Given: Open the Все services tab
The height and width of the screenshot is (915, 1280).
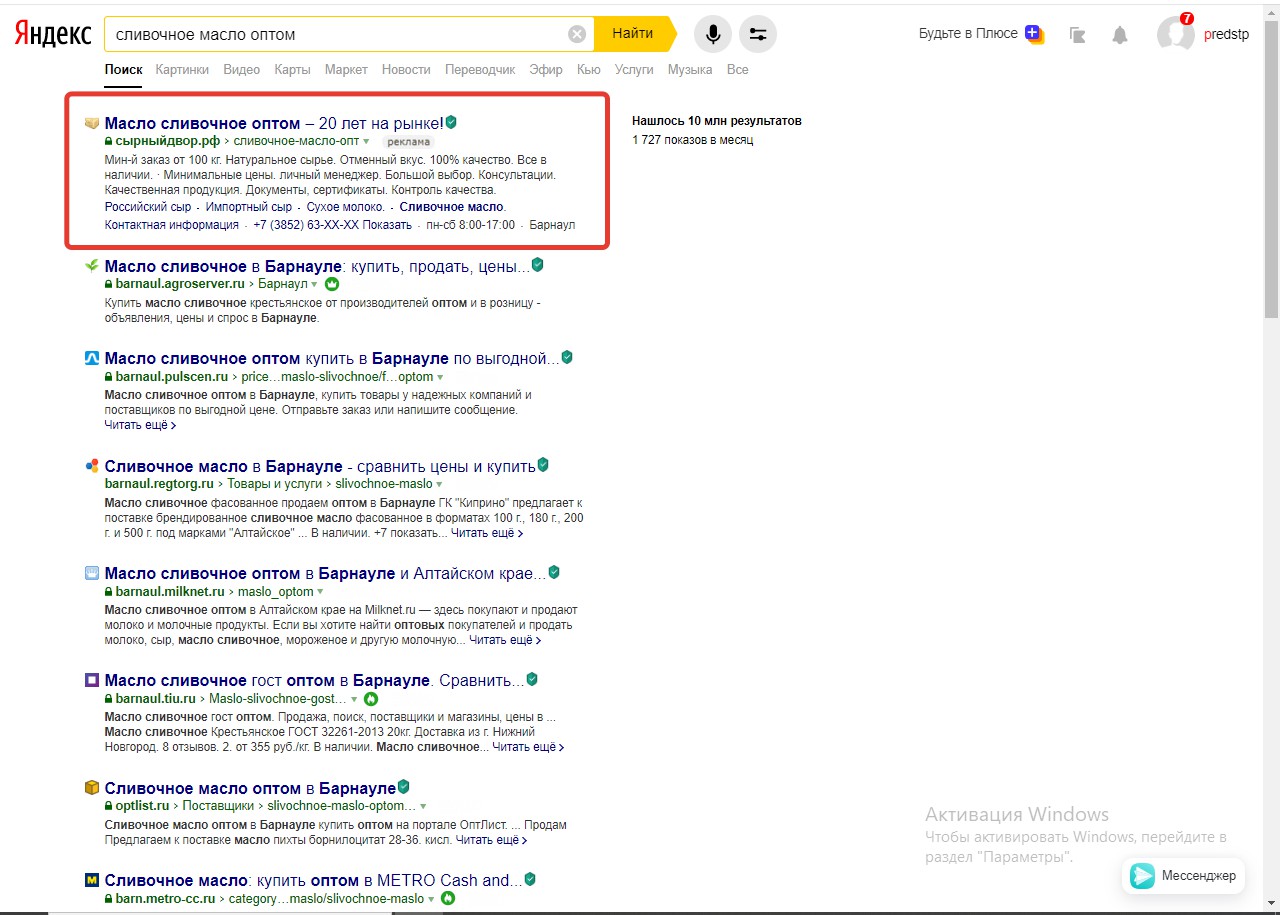Looking at the screenshot, I should pyautogui.click(x=738, y=70).
